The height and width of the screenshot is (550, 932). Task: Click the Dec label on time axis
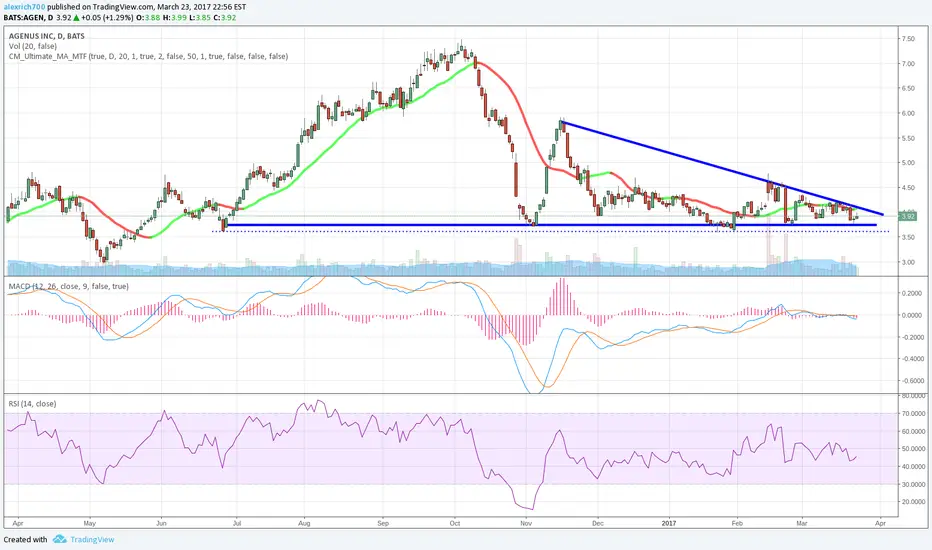click(x=597, y=523)
